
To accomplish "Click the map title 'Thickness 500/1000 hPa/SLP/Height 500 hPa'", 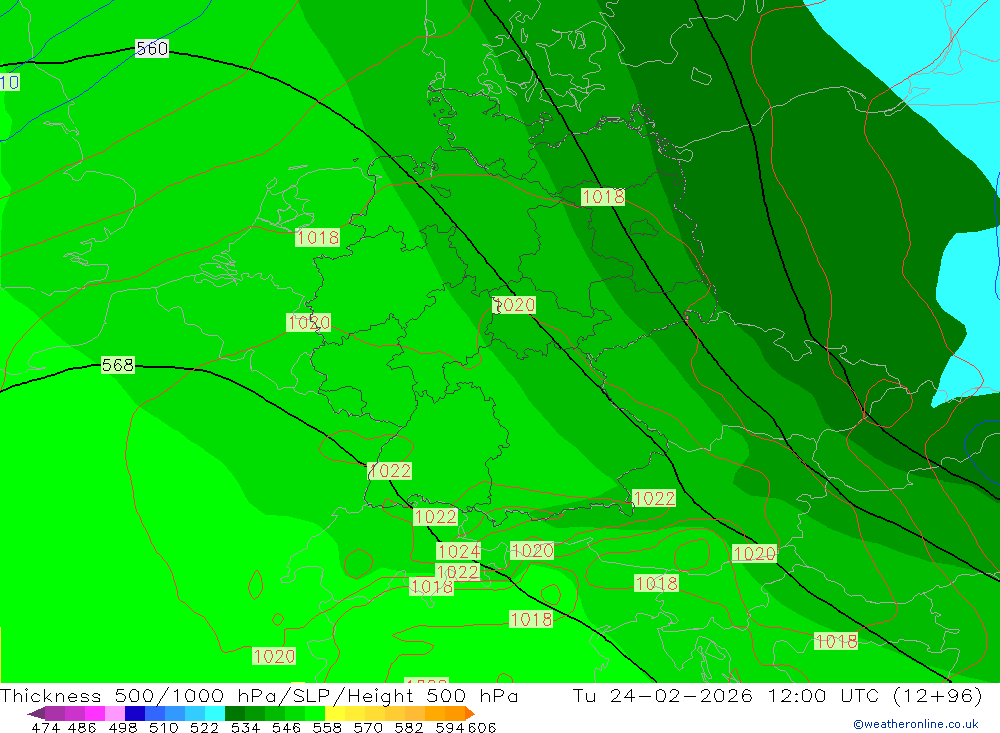I will [x=259, y=695].
